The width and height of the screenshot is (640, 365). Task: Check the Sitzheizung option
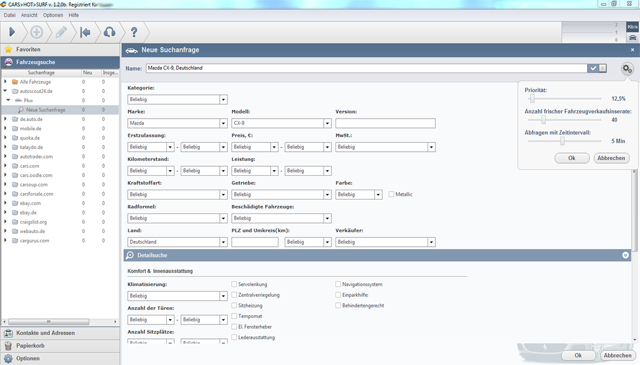(x=234, y=305)
